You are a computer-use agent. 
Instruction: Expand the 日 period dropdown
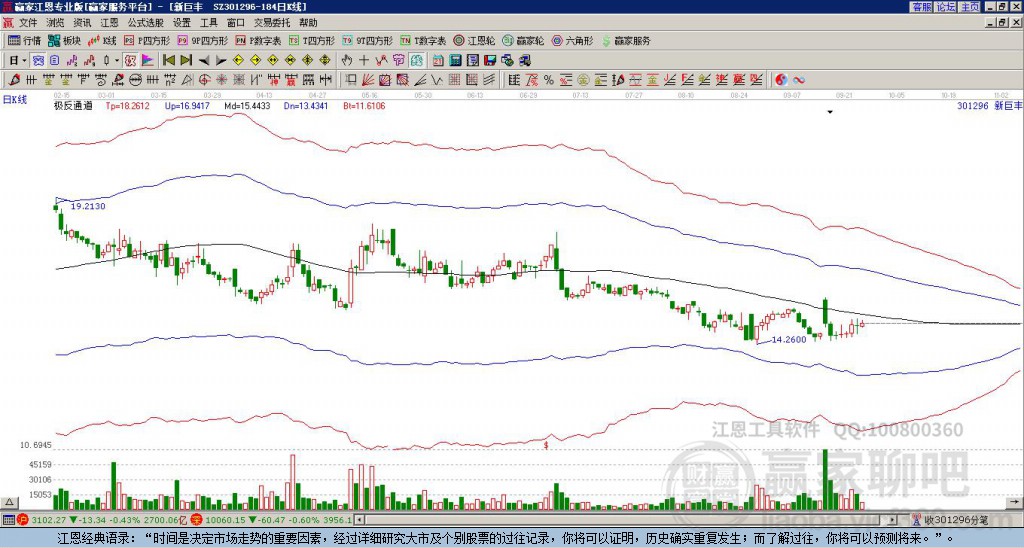(x=24, y=60)
